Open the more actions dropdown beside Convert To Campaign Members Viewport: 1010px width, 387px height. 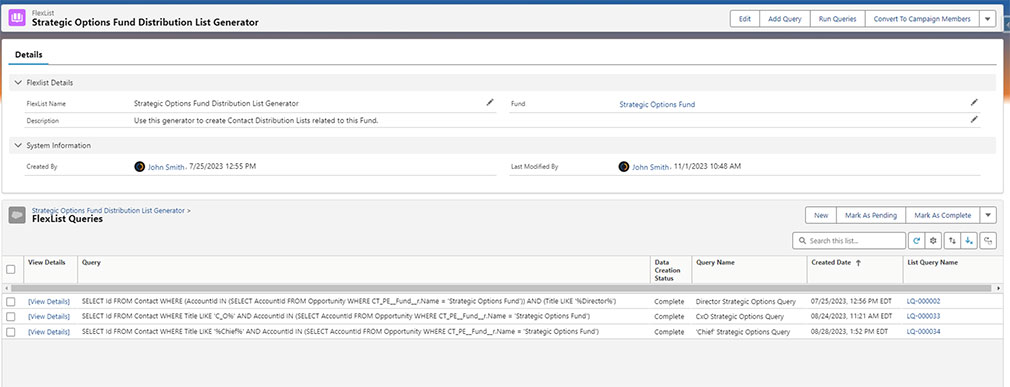(x=987, y=19)
